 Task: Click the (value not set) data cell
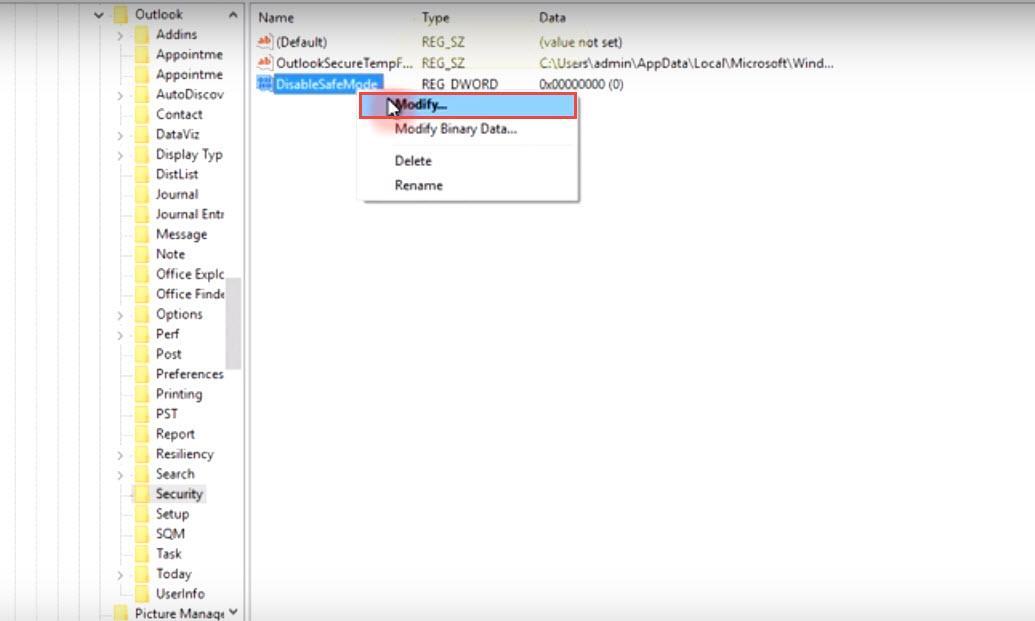click(580, 42)
